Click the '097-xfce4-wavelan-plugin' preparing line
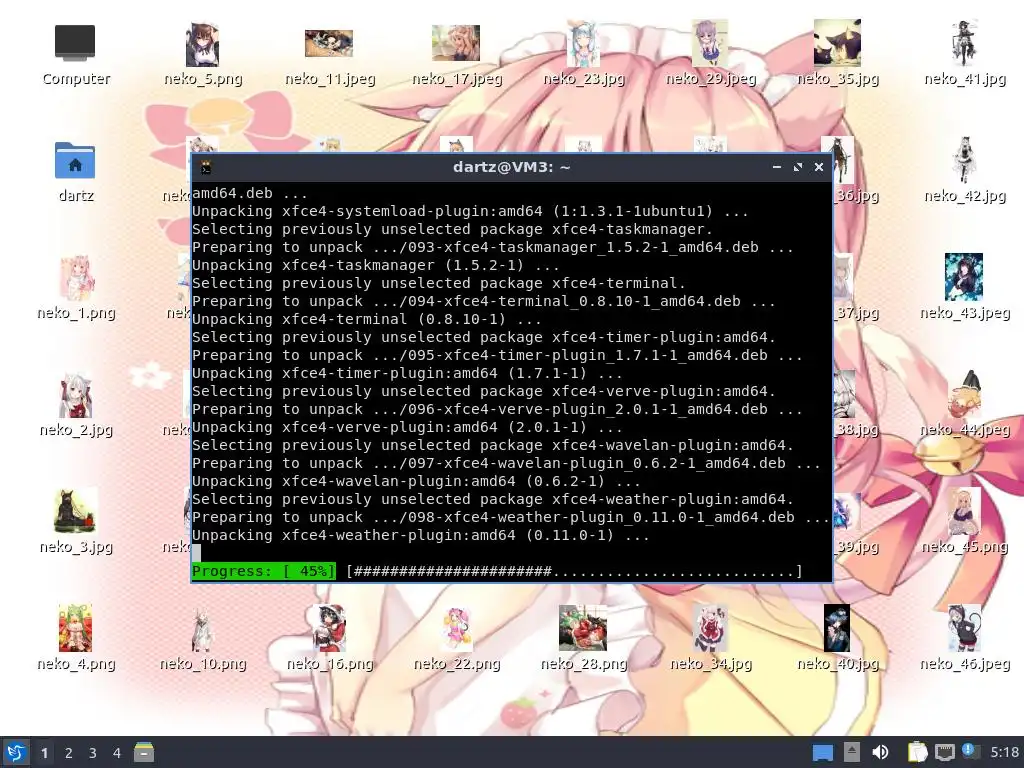Screen dimensions: 1024x768 [x=506, y=463]
